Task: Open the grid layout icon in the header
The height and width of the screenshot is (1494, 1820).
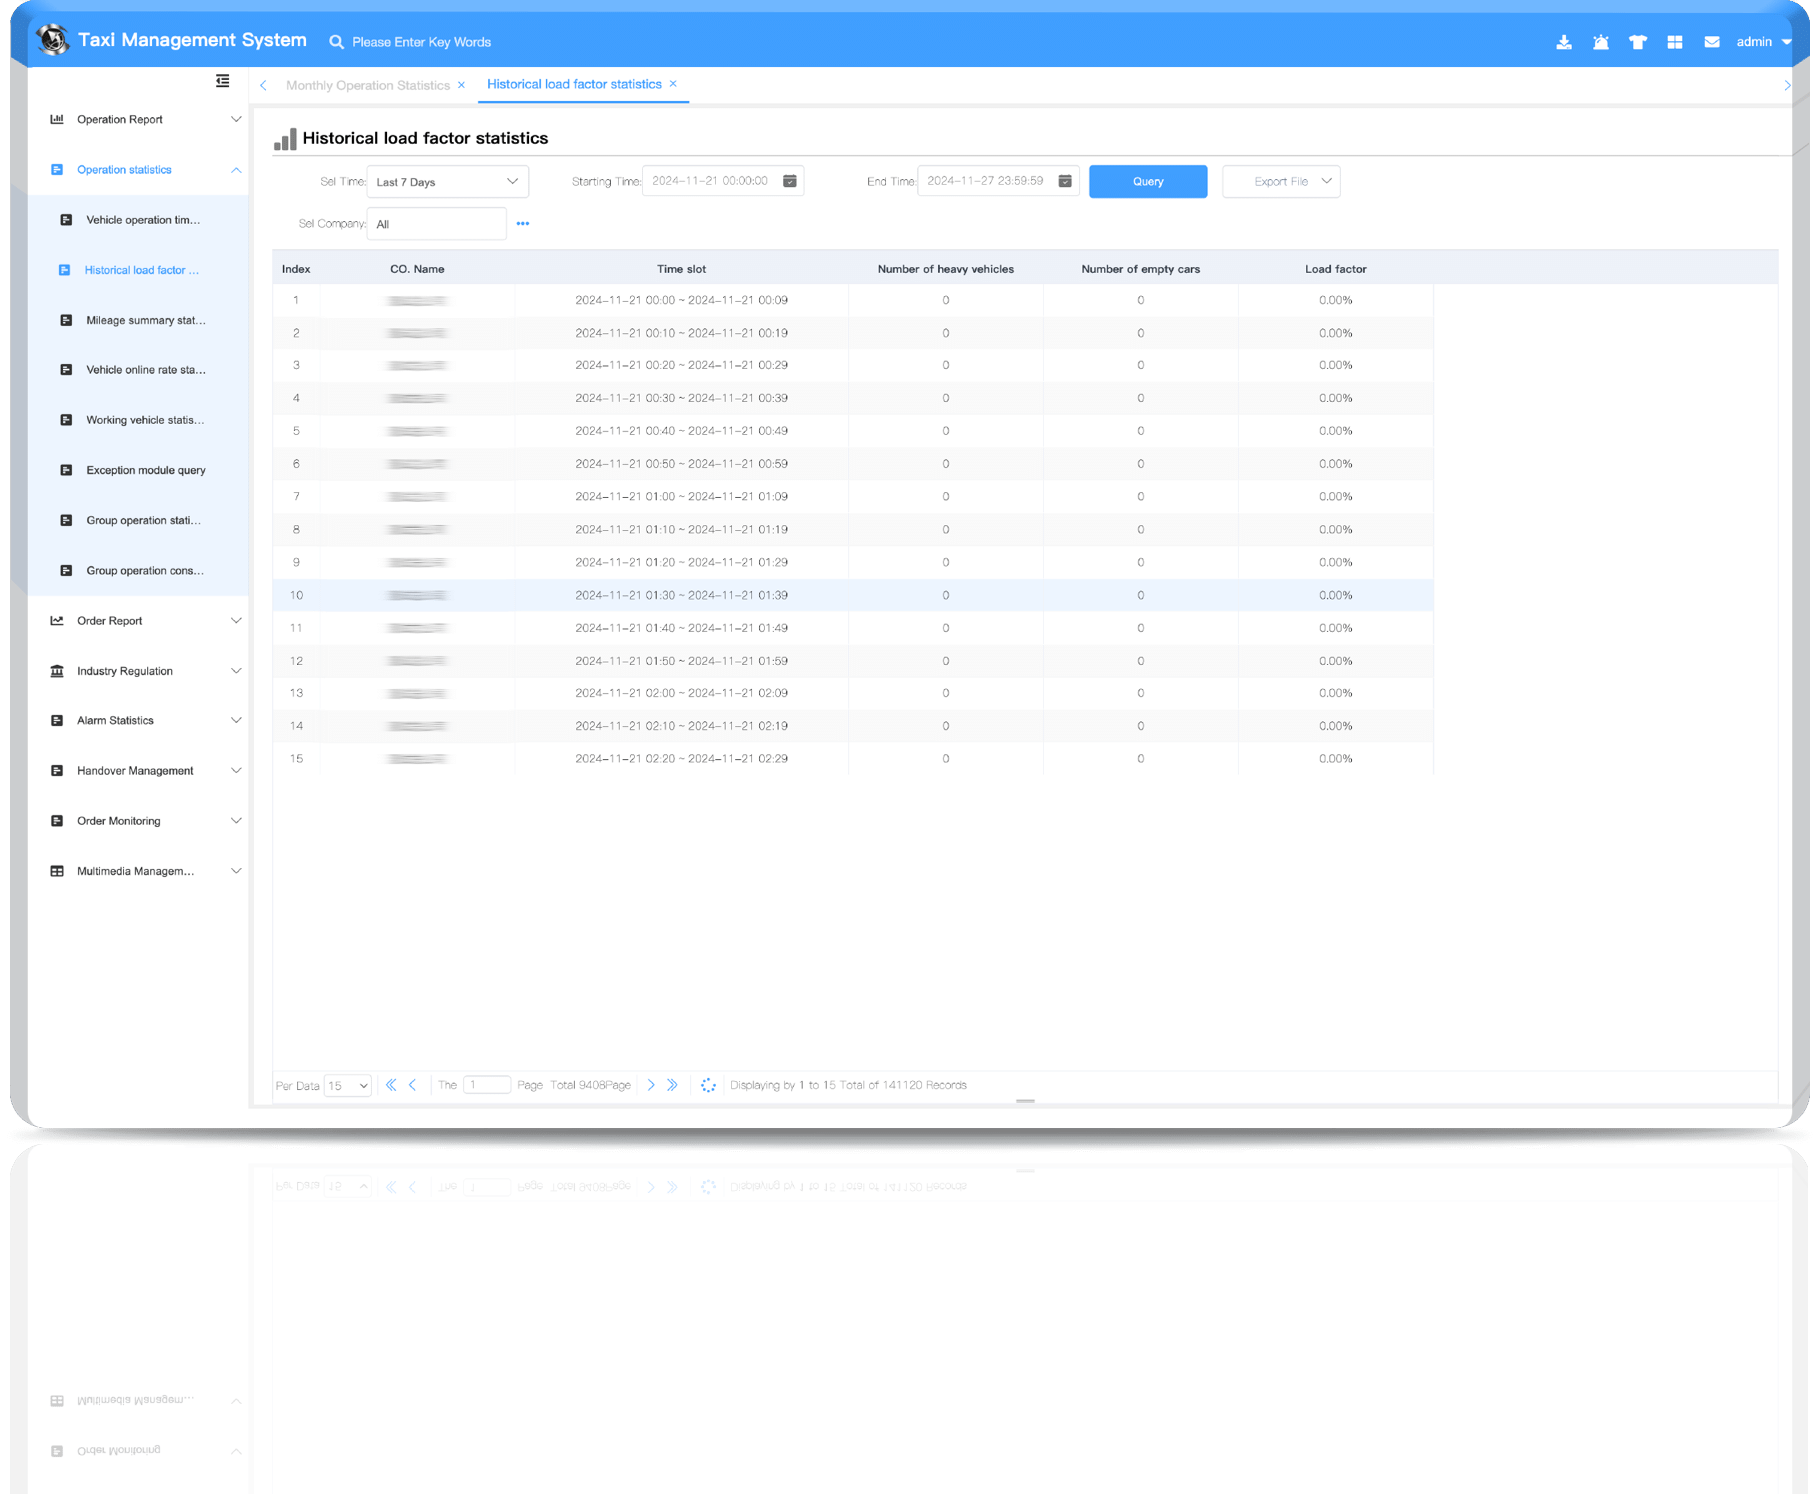Action: pos(1675,42)
